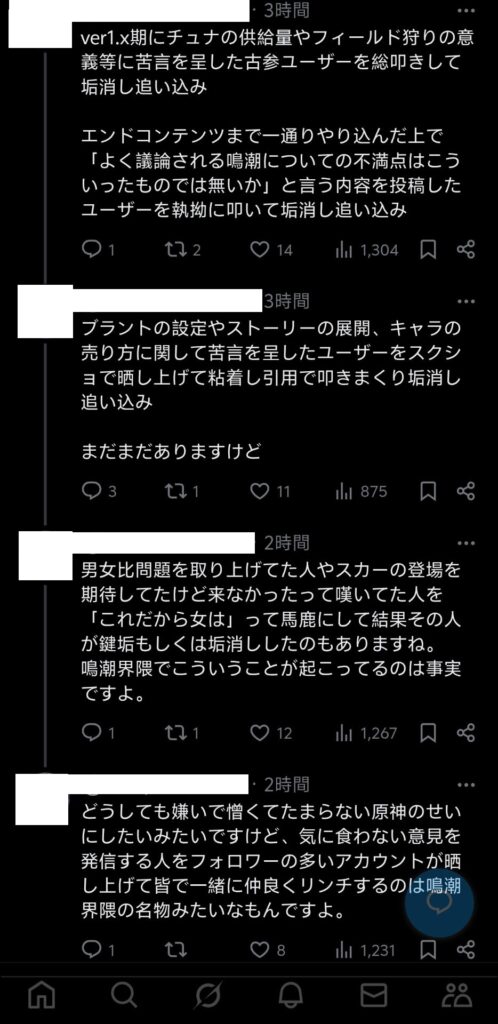Open the Grok slash icon tab
498x1024 pixels.
(x=208, y=995)
